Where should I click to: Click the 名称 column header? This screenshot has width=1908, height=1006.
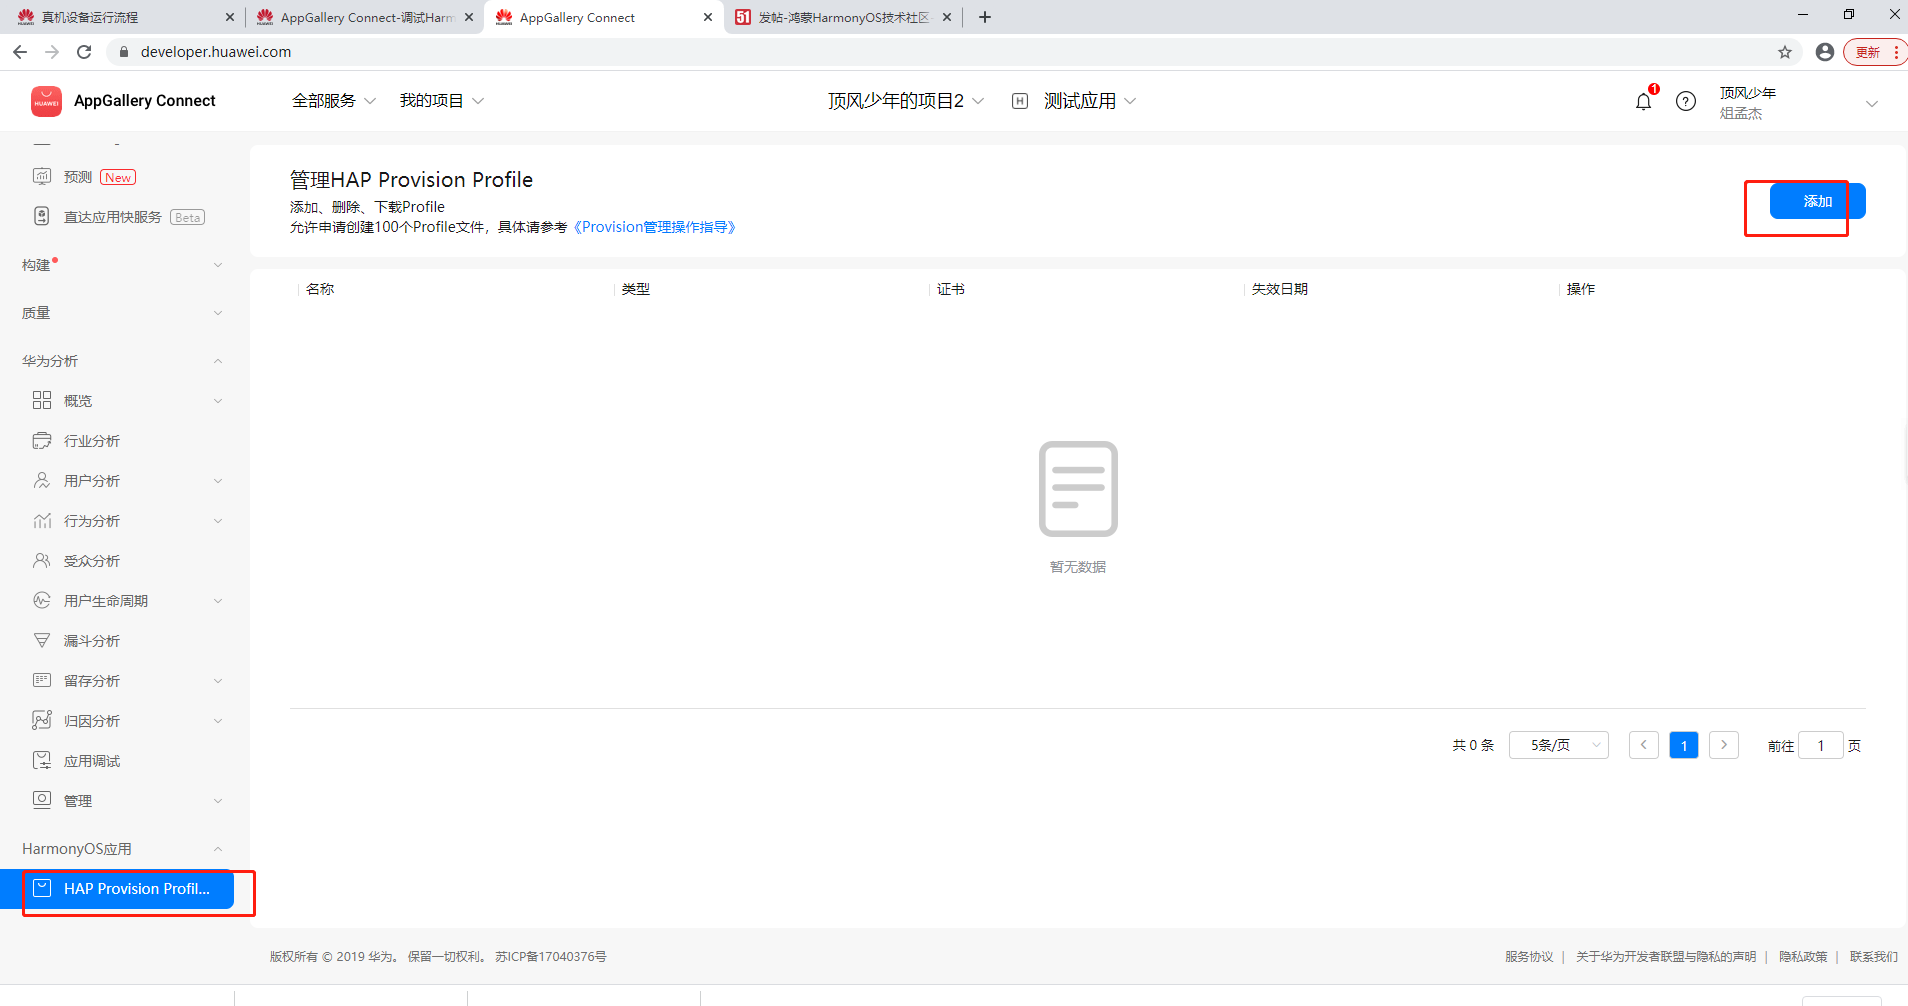pos(320,289)
